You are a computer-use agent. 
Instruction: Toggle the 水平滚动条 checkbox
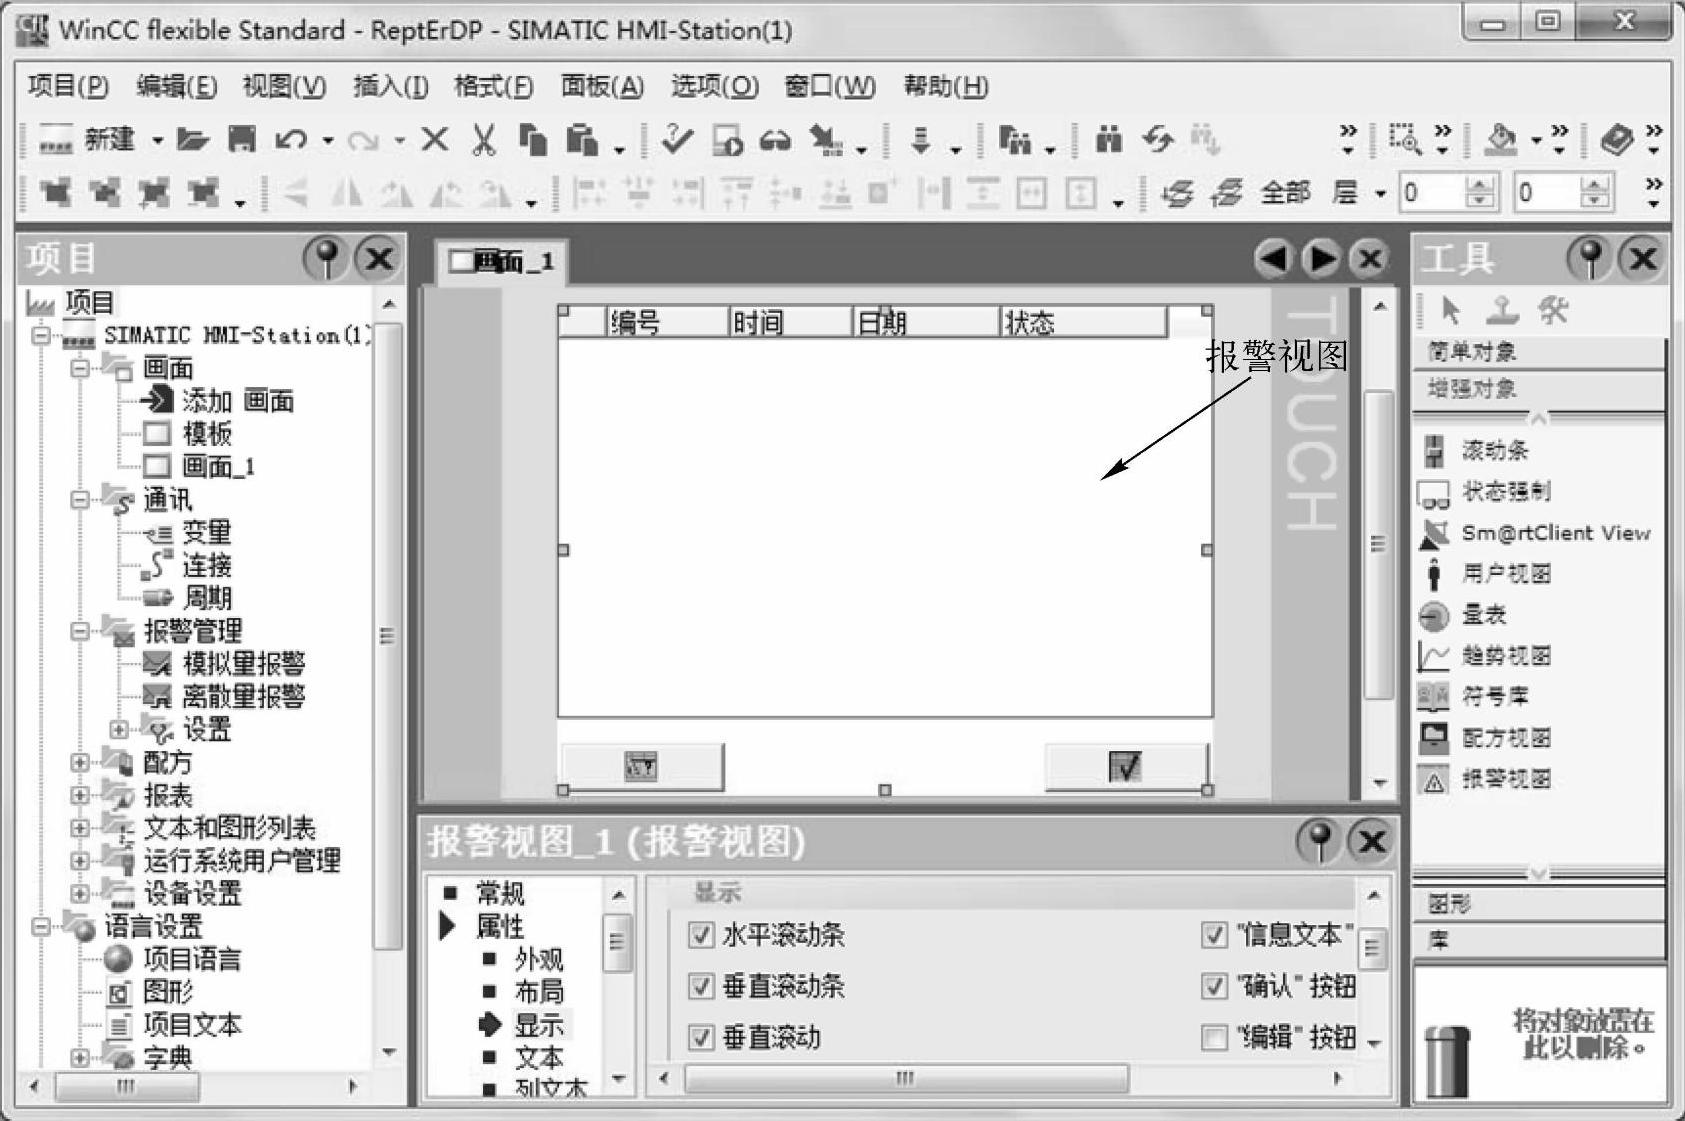(x=701, y=935)
